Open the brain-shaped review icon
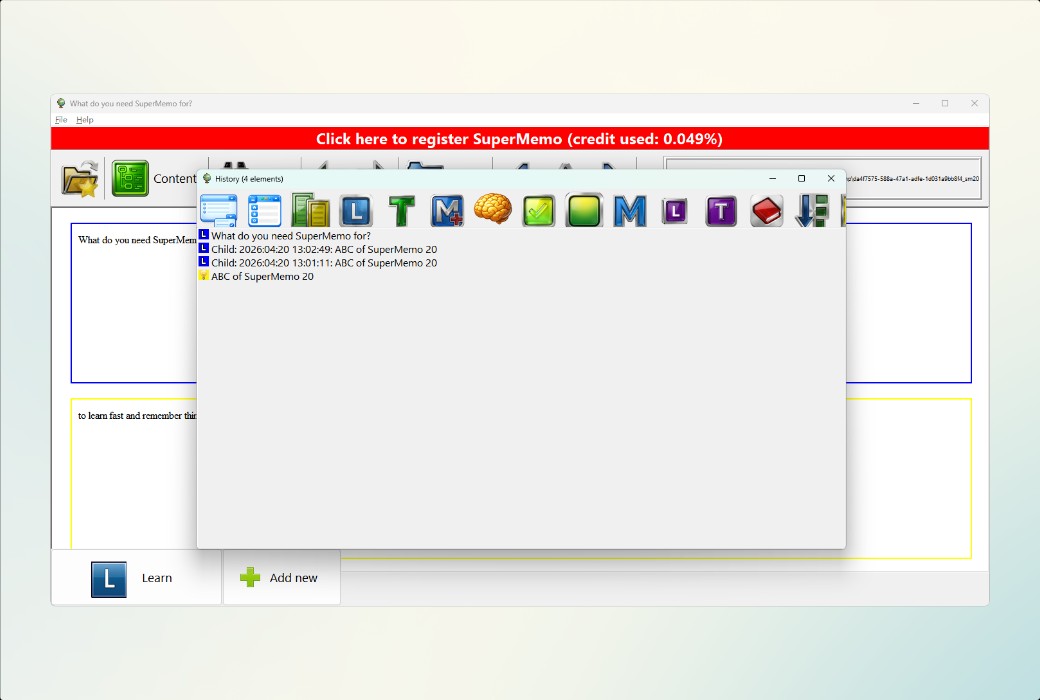Image resolution: width=1040 pixels, height=700 pixels. pyautogui.click(x=493, y=210)
